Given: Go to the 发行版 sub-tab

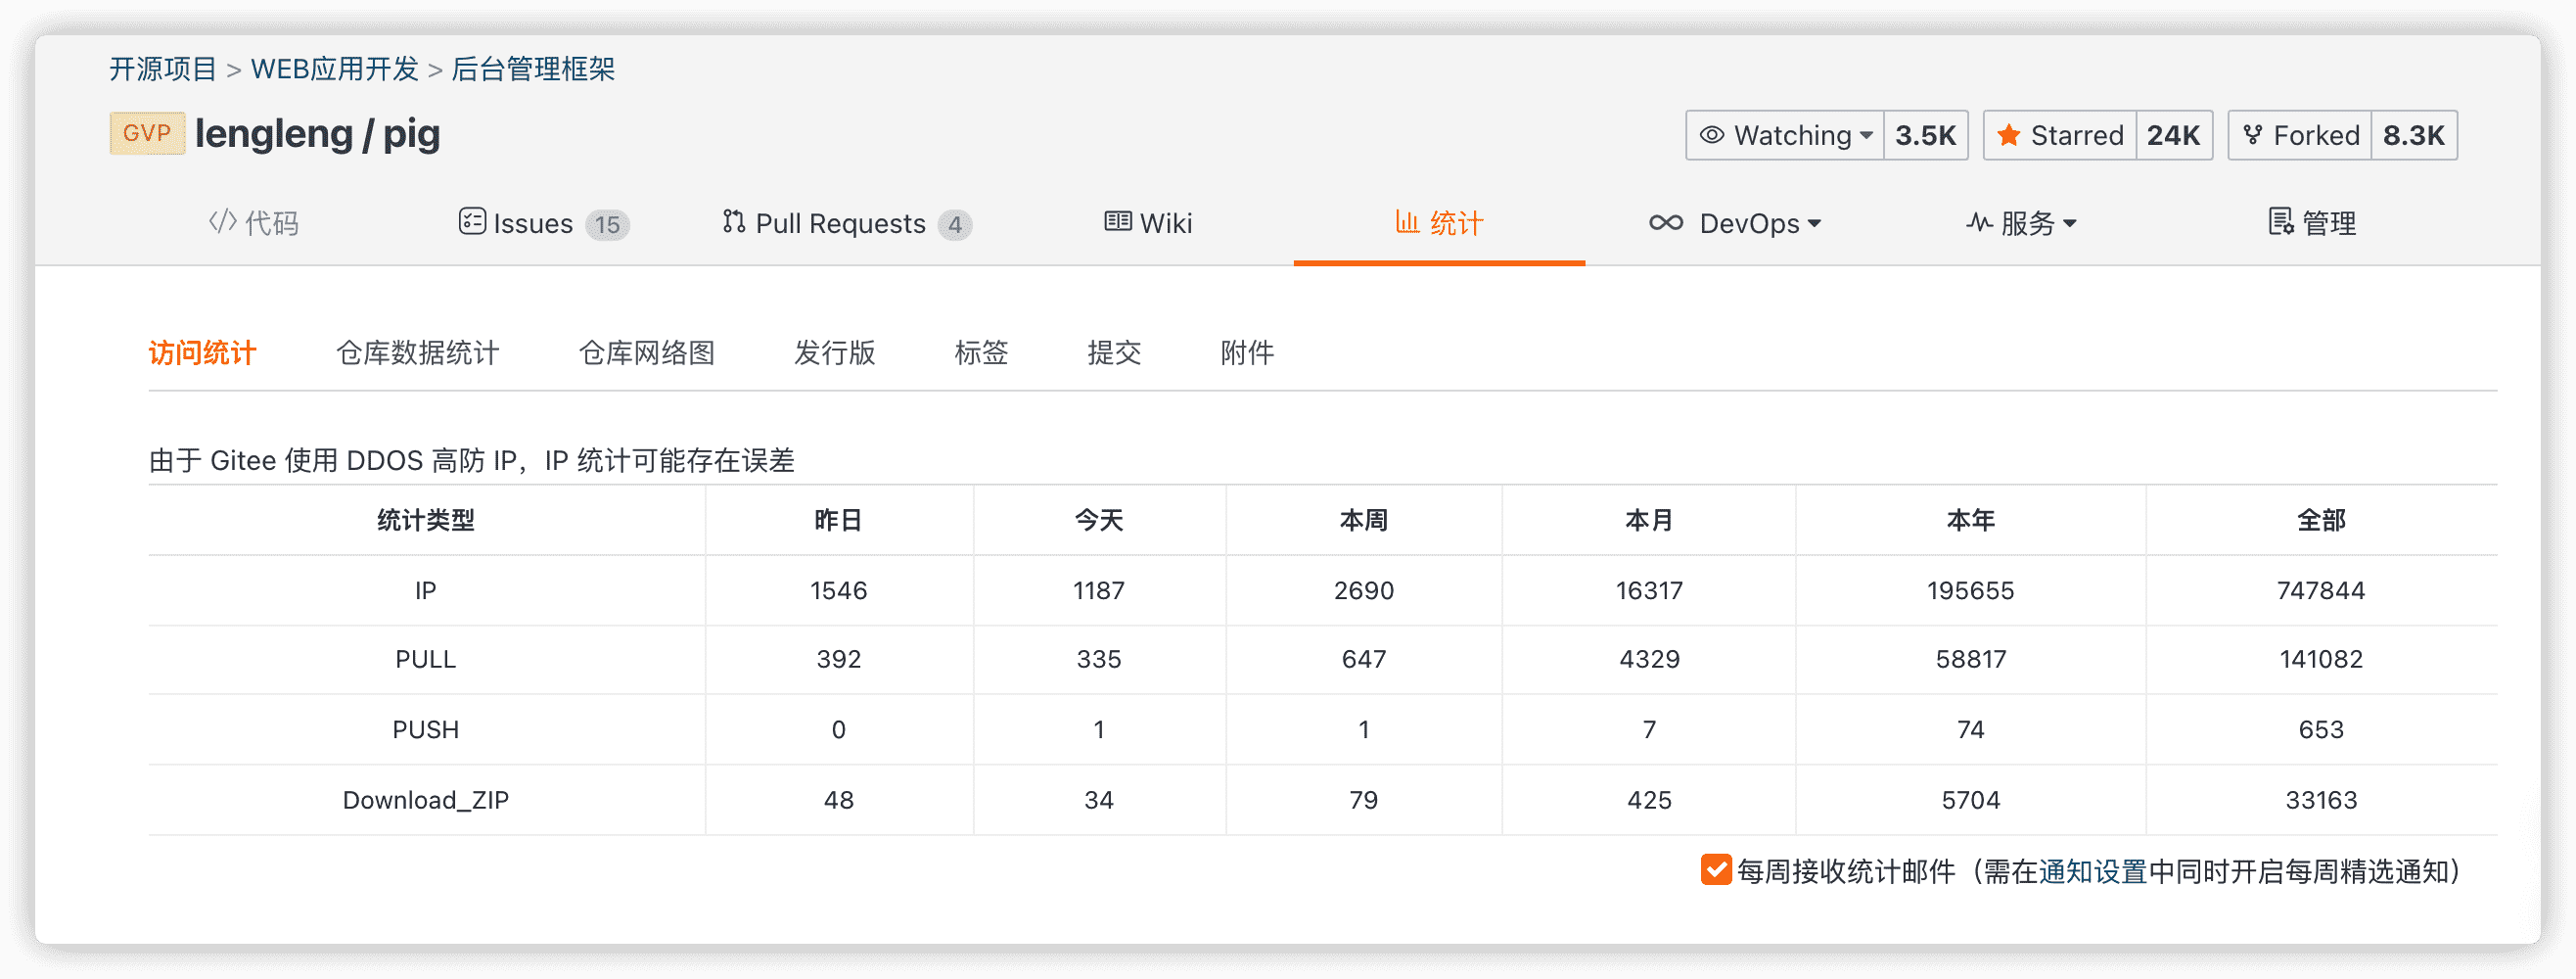Looking at the screenshot, I should [x=835, y=352].
